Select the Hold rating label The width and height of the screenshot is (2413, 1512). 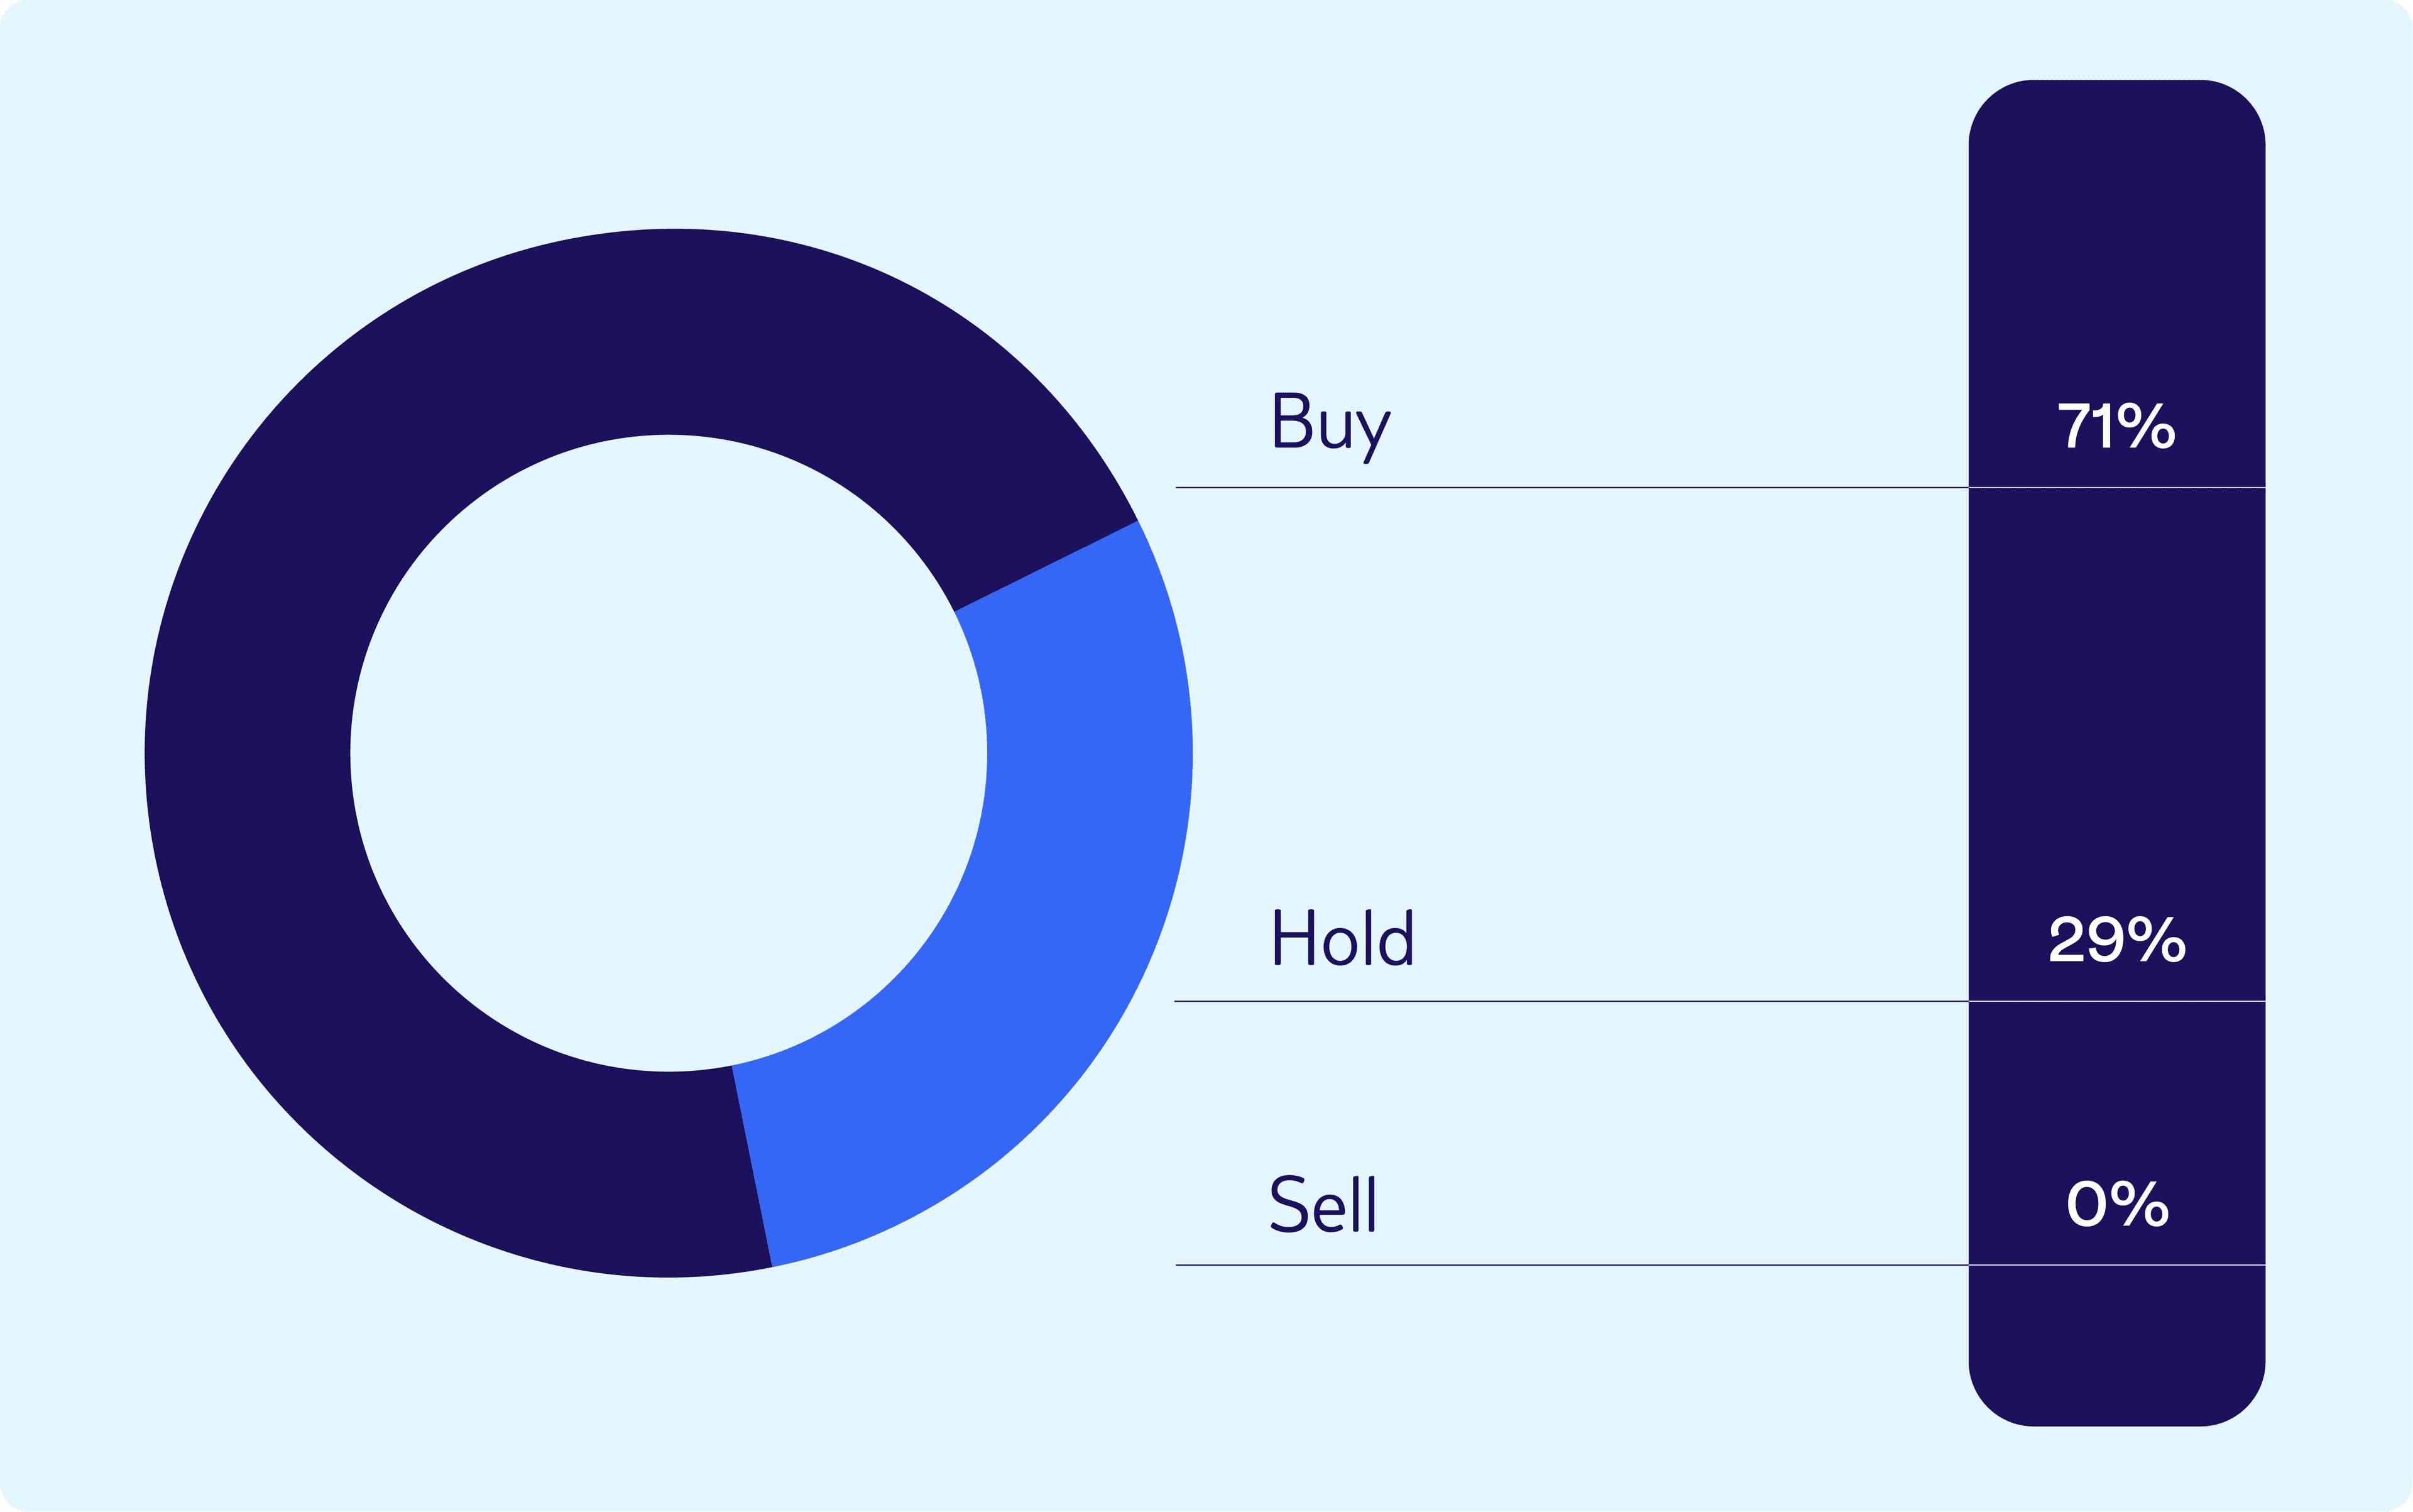(1342, 938)
